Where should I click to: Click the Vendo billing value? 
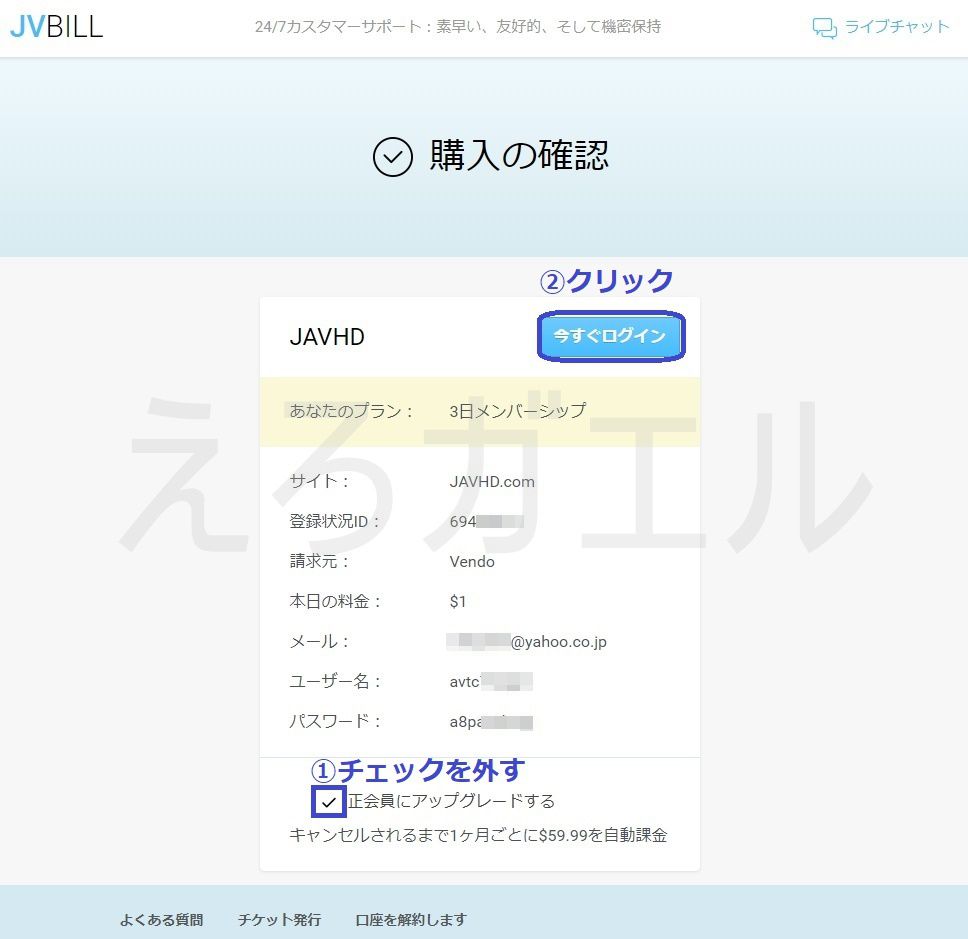(x=472, y=562)
